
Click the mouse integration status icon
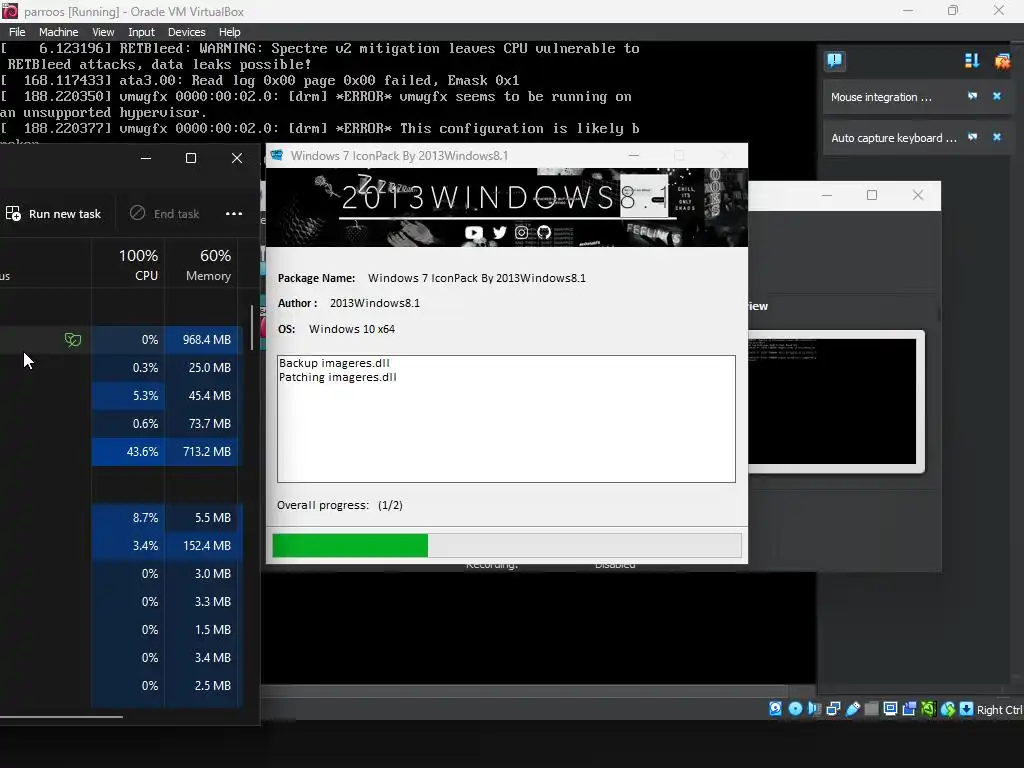tap(948, 709)
